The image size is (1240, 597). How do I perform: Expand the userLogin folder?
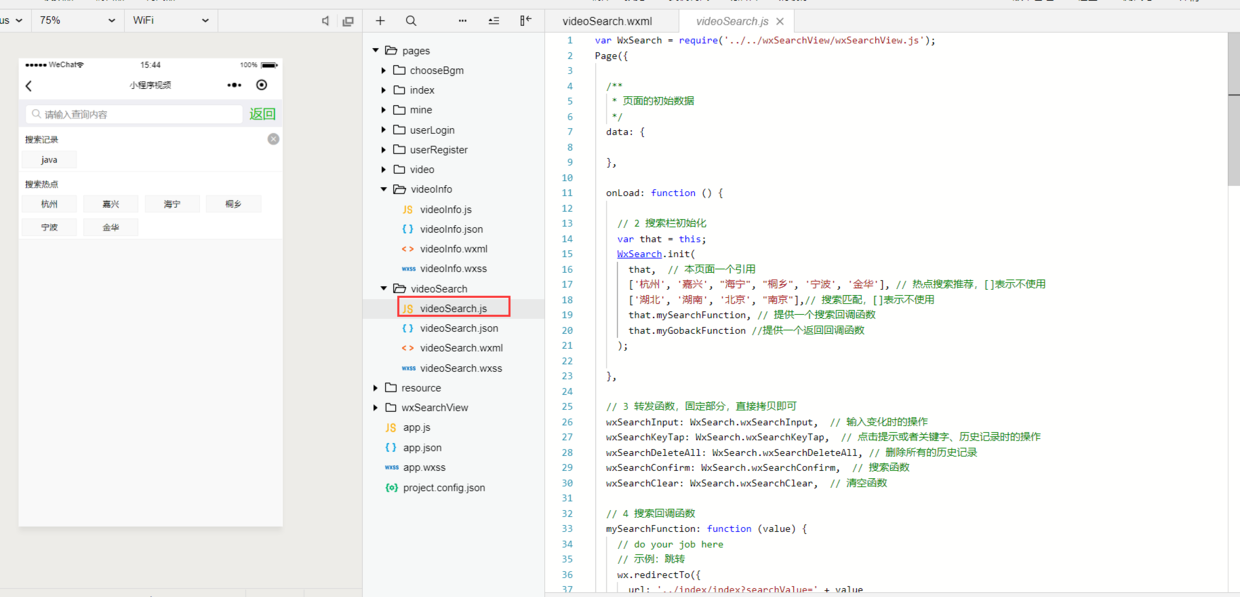click(x=384, y=130)
